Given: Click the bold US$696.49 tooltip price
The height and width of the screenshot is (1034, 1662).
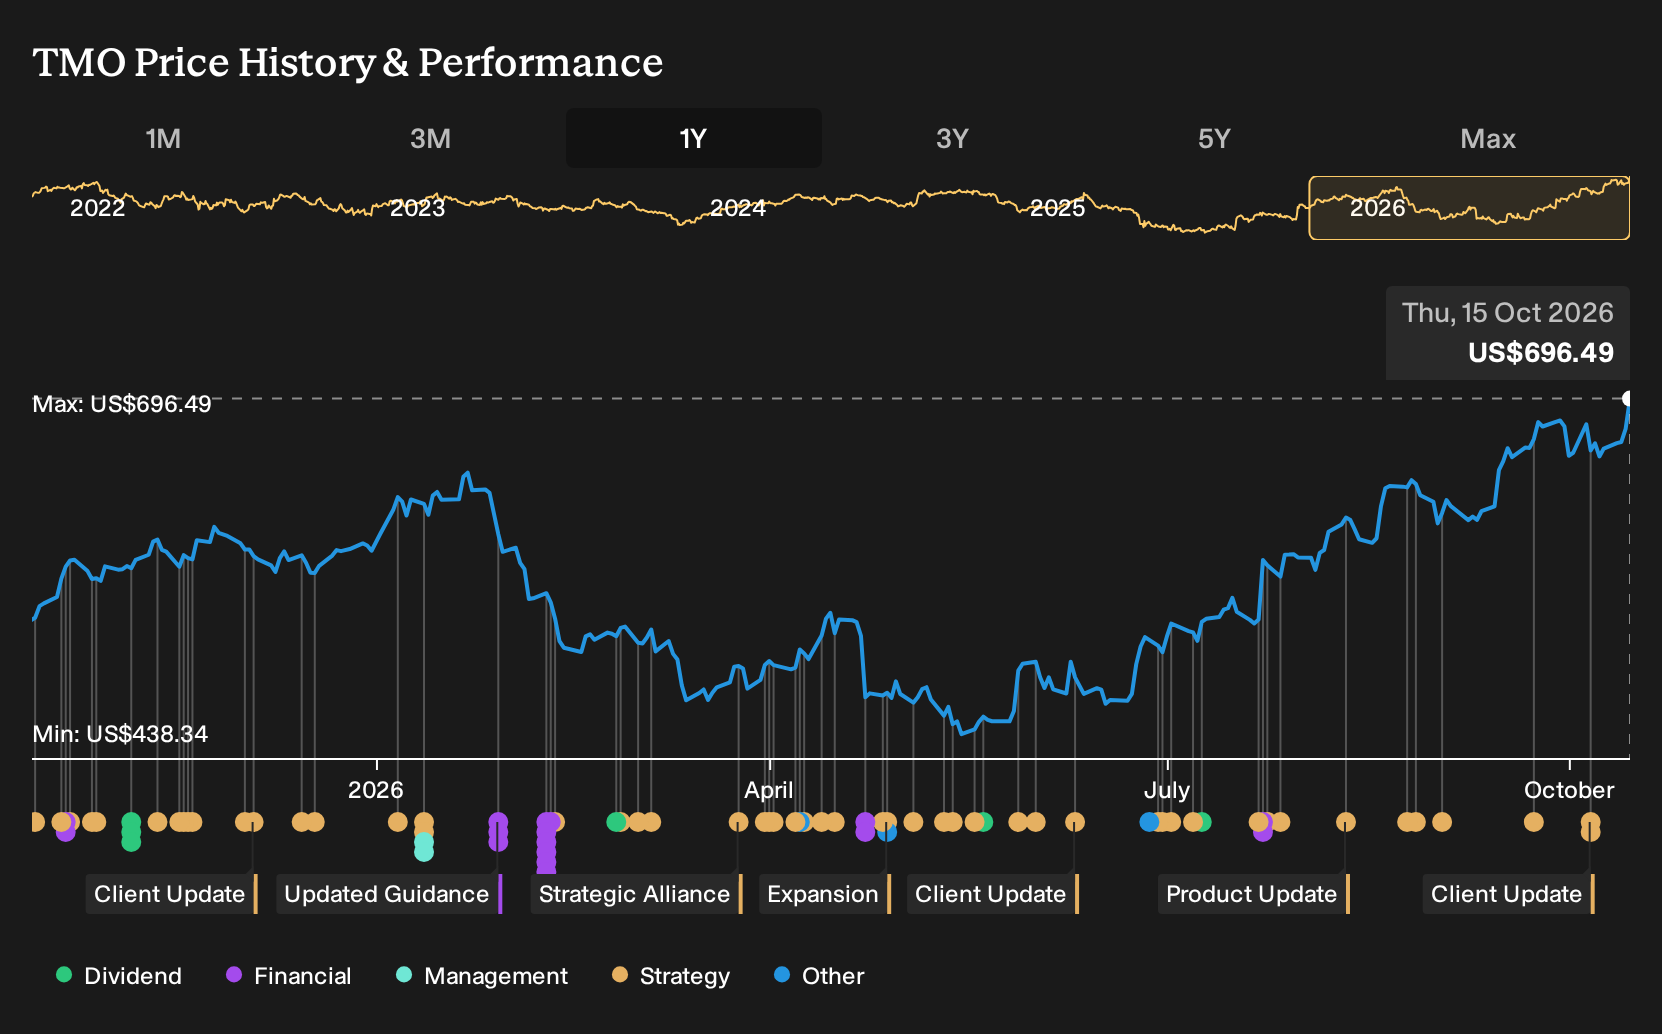Looking at the screenshot, I should point(1540,353).
